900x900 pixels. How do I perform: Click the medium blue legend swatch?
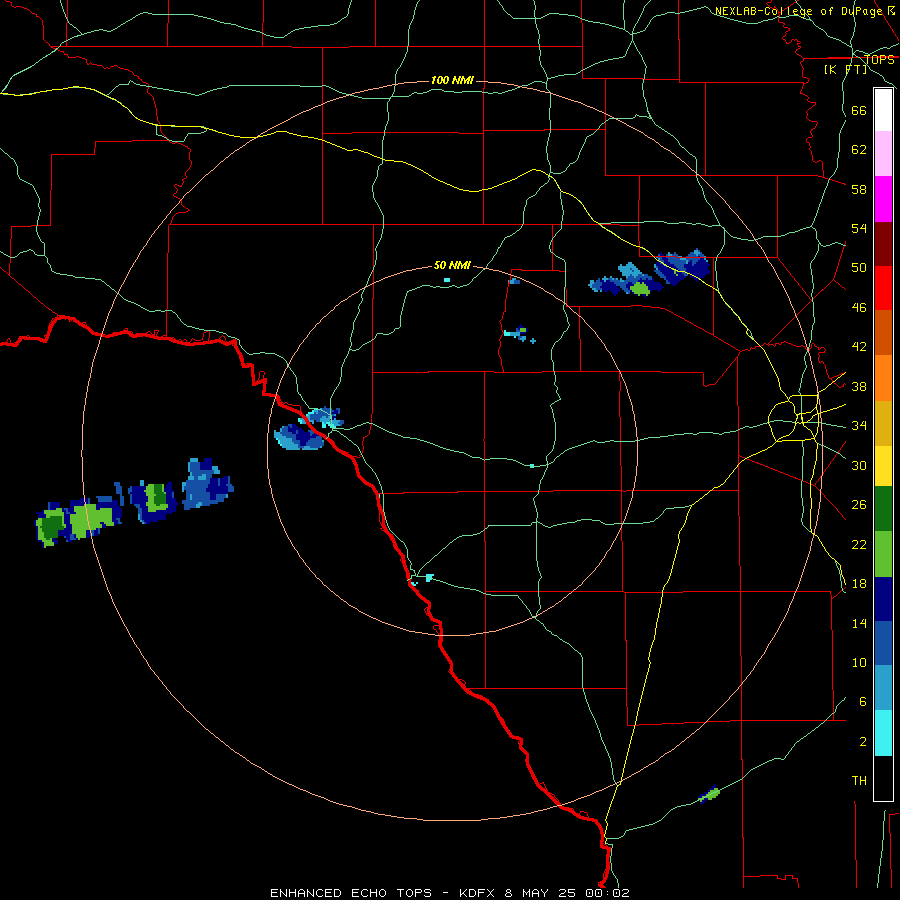pos(883,643)
